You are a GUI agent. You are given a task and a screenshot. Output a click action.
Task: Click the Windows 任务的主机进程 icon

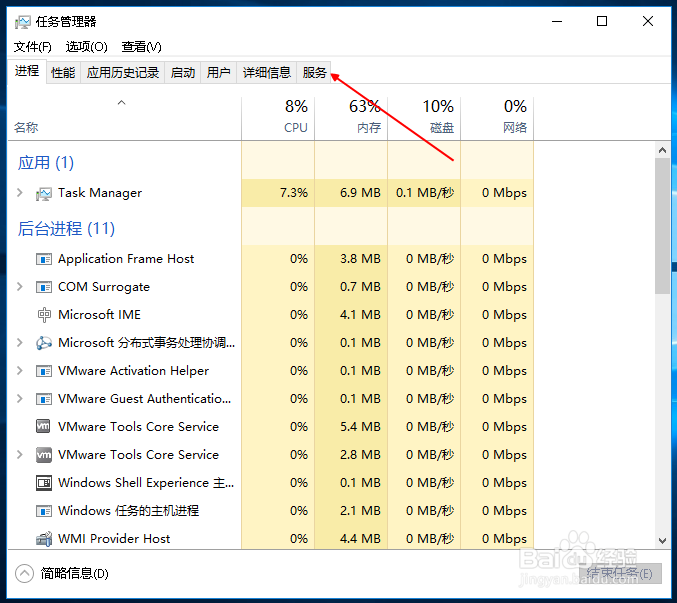point(44,511)
